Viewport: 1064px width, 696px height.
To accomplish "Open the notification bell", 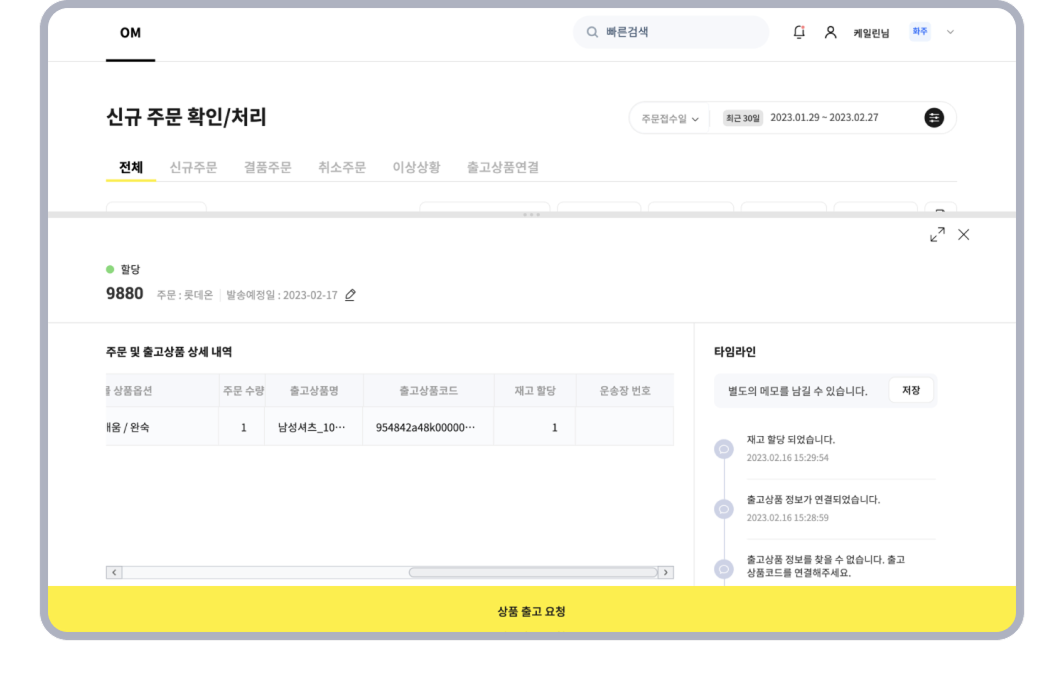I will pyautogui.click(x=798, y=32).
